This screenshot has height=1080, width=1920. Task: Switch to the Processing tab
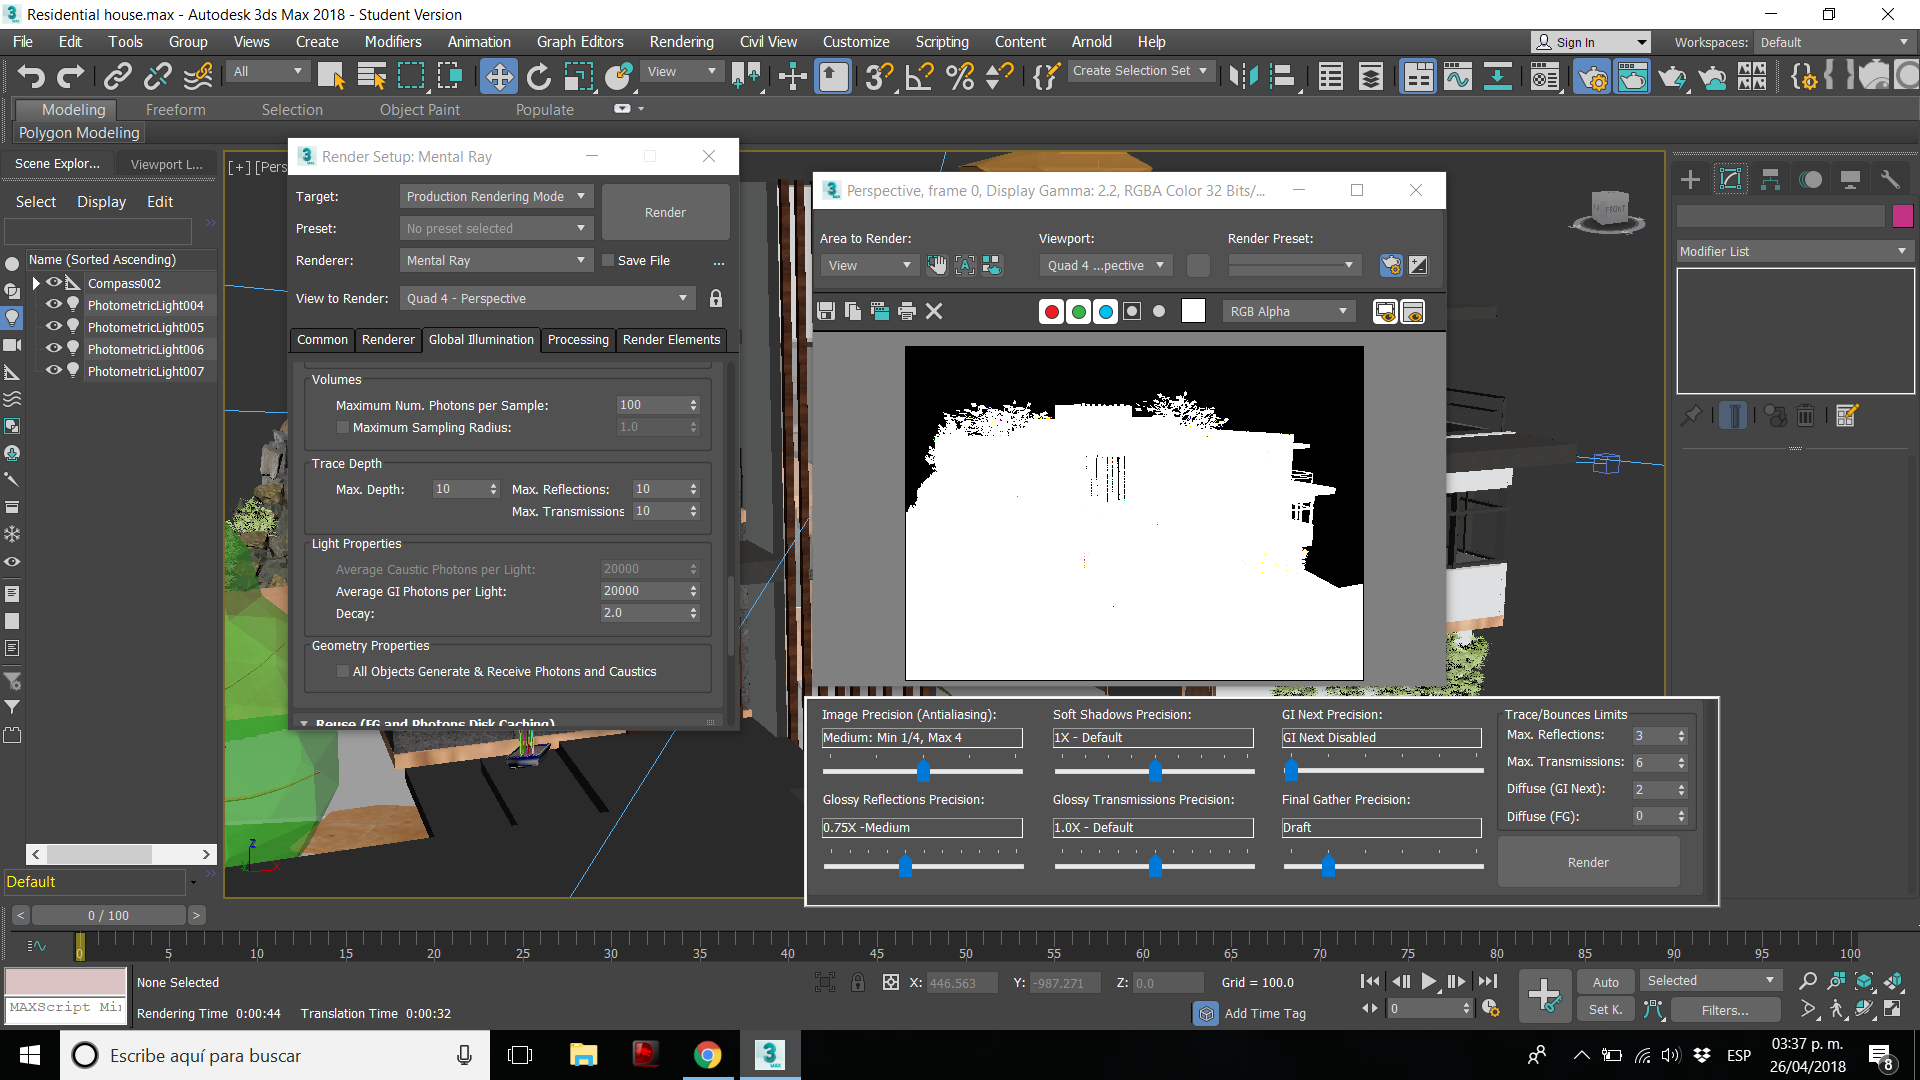click(x=577, y=340)
